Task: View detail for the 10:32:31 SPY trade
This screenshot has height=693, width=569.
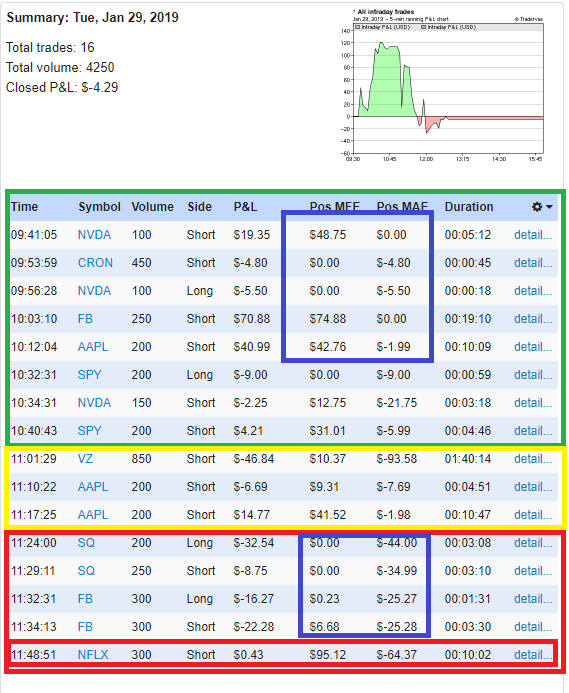Action: click(533, 375)
